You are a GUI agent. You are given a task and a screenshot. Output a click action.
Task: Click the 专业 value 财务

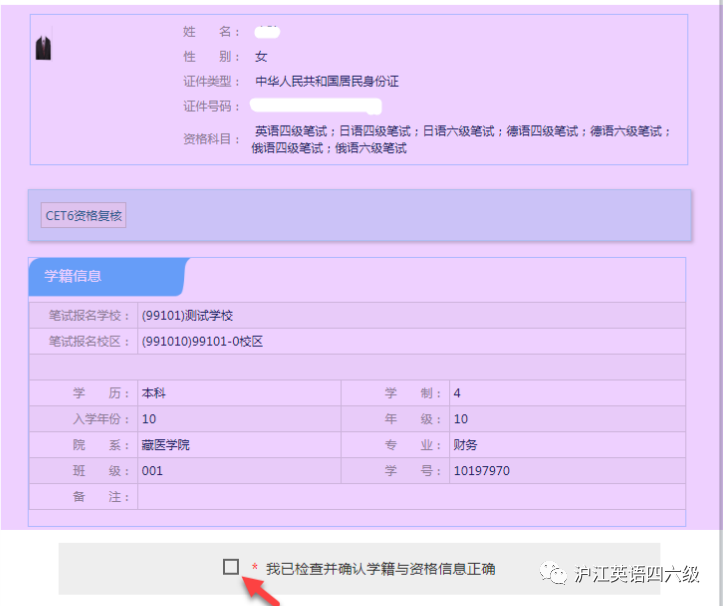(x=465, y=445)
